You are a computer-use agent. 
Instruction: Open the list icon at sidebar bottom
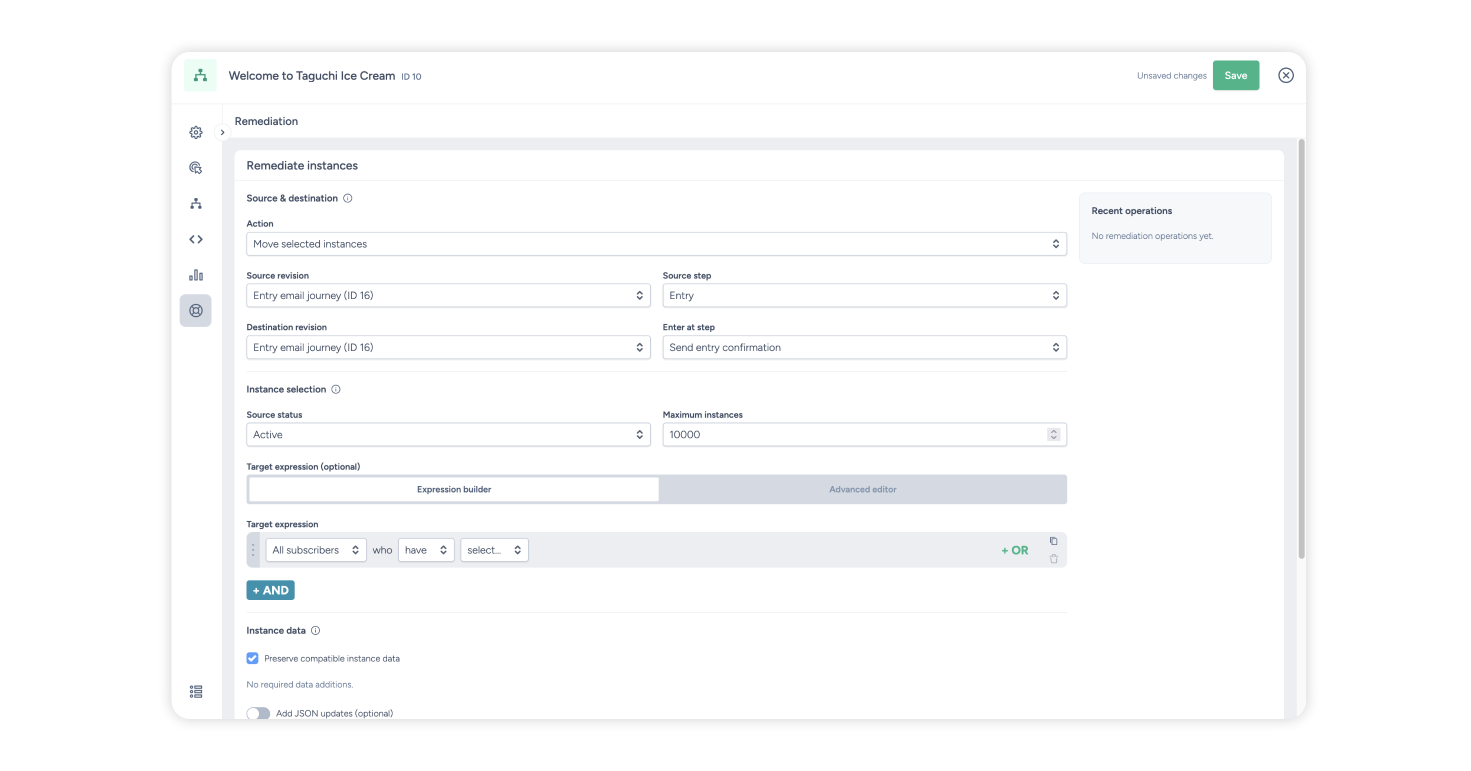click(196, 691)
